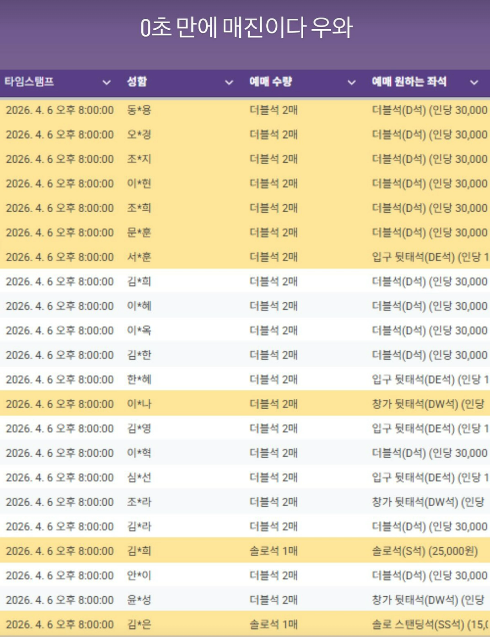Click 솔로 스탠딩석(SS석) seat cell
Screen dimensions: 490x637
pyautogui.click(x=430, y=624)
